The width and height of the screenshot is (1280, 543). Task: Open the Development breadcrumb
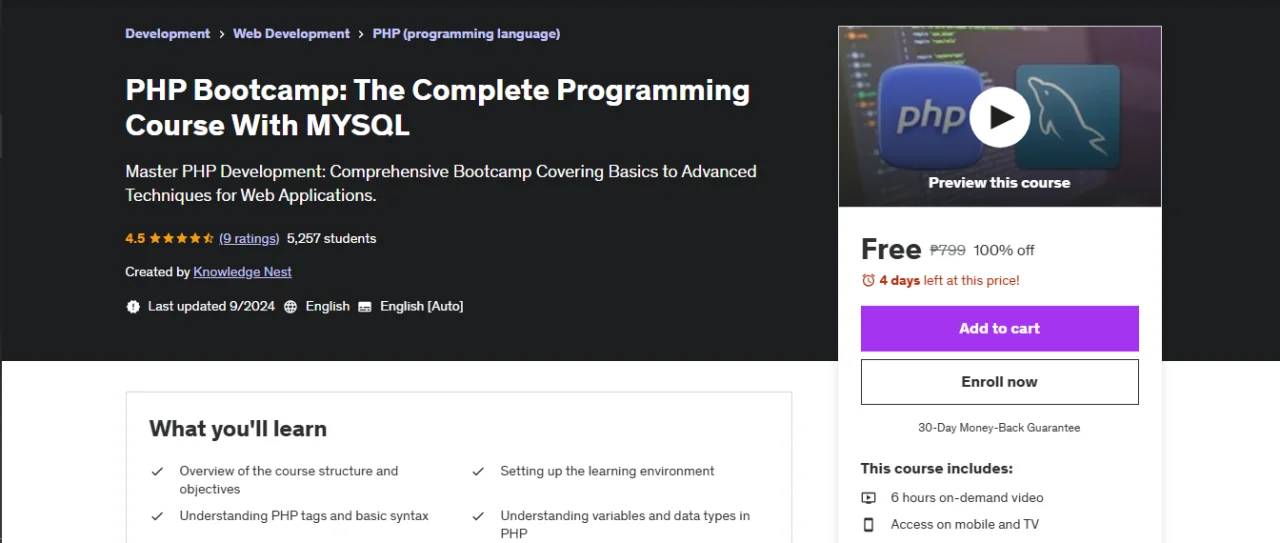[167, 34]
